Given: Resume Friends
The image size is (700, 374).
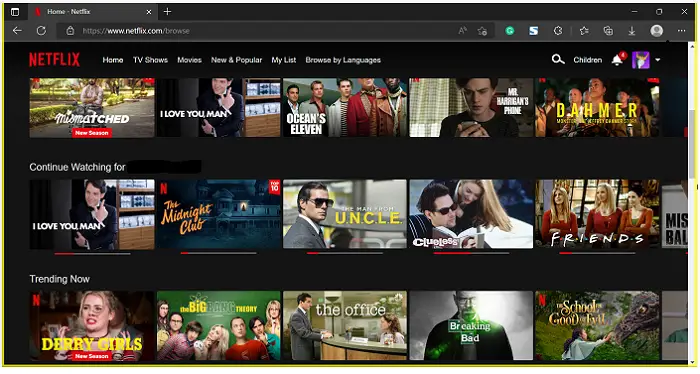Looking at the screenshot, I should pyautogui.click(x=597, y=214).
